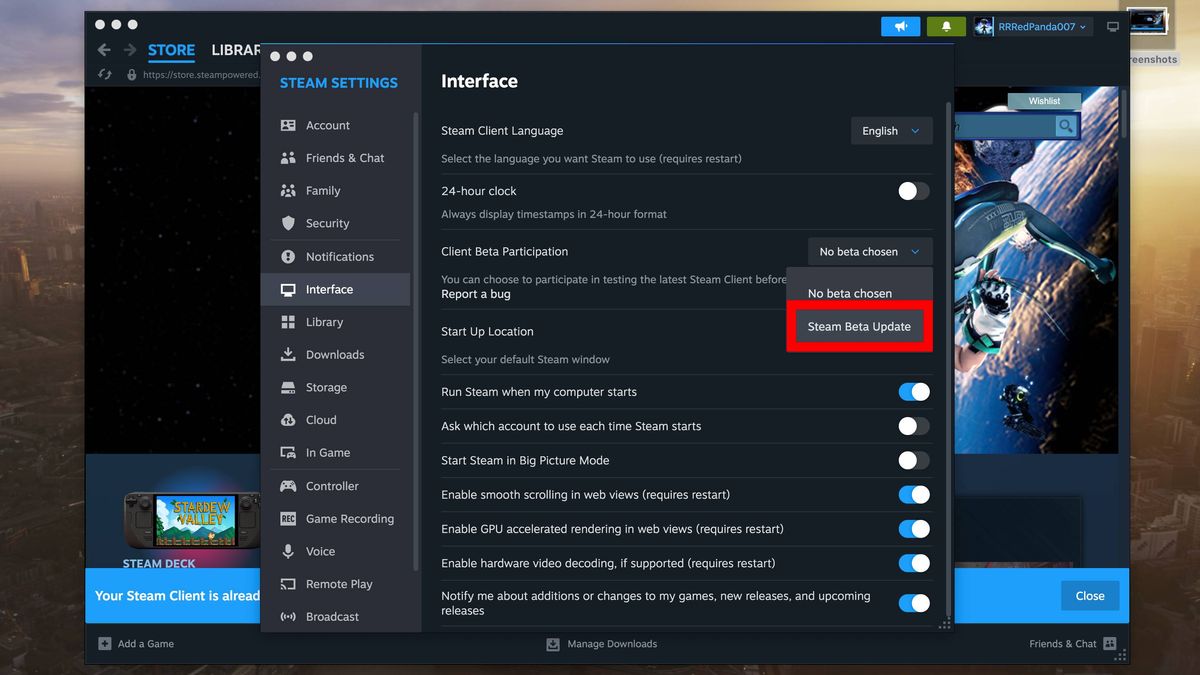The image size is (1200, 675).
Task: Open Storage settings
Action: 325,387
